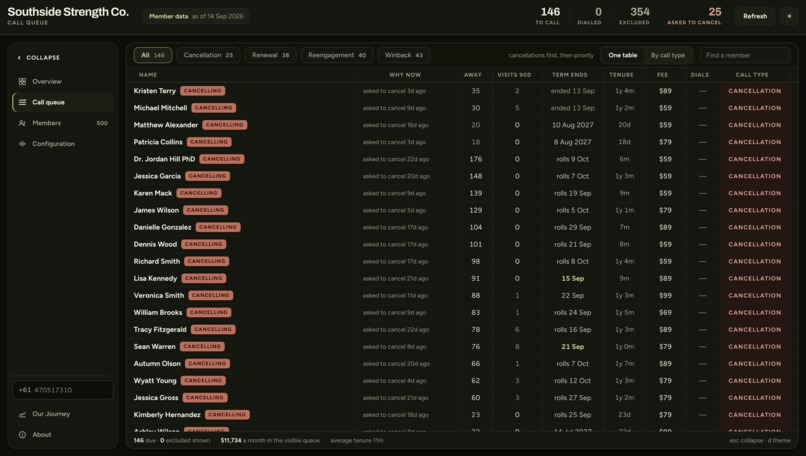Image resolution: width=806 pixels, height=456 pixels.
Task: Click the $11,734 a month footer text
Action: click(270, 441)
